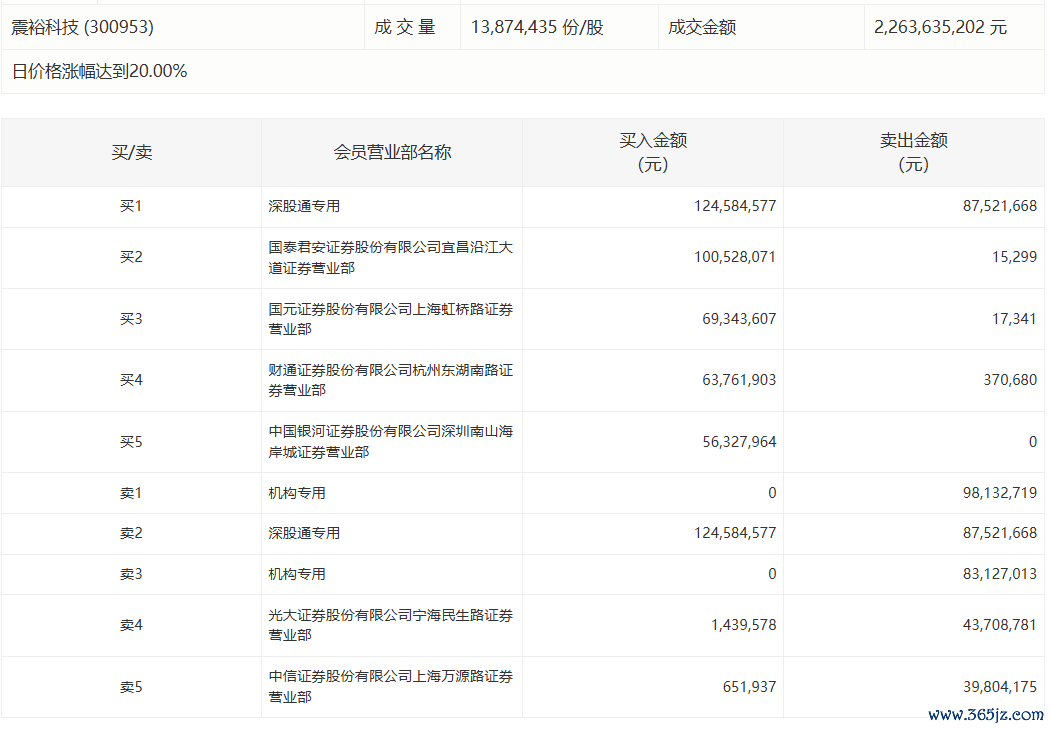The height and width of the screenshot is (730, 1051).
Task: Select sell amount 43,708,781
Action: tap(1000, 625)
